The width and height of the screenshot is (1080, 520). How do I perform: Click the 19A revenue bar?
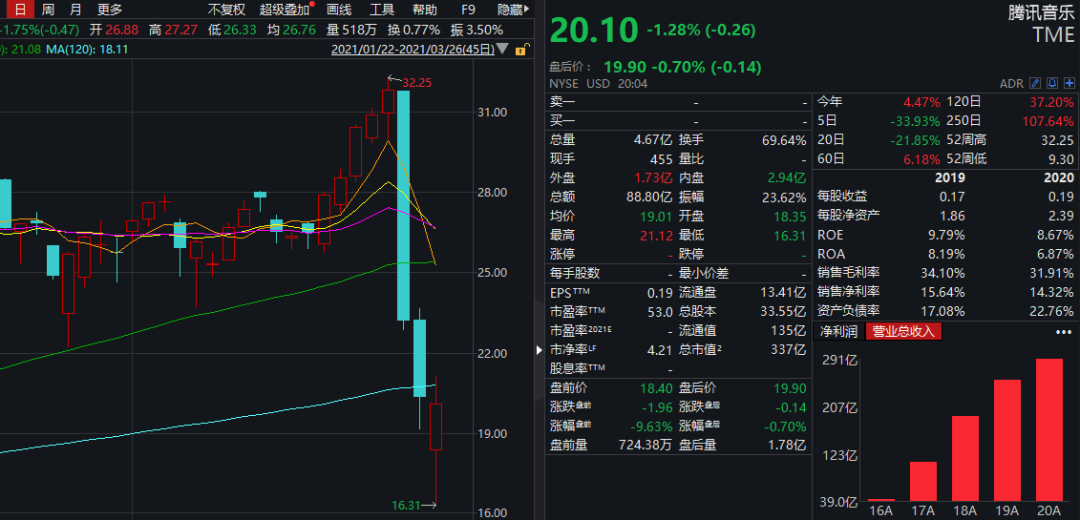pyautogui.click(x=1007, y=440)
